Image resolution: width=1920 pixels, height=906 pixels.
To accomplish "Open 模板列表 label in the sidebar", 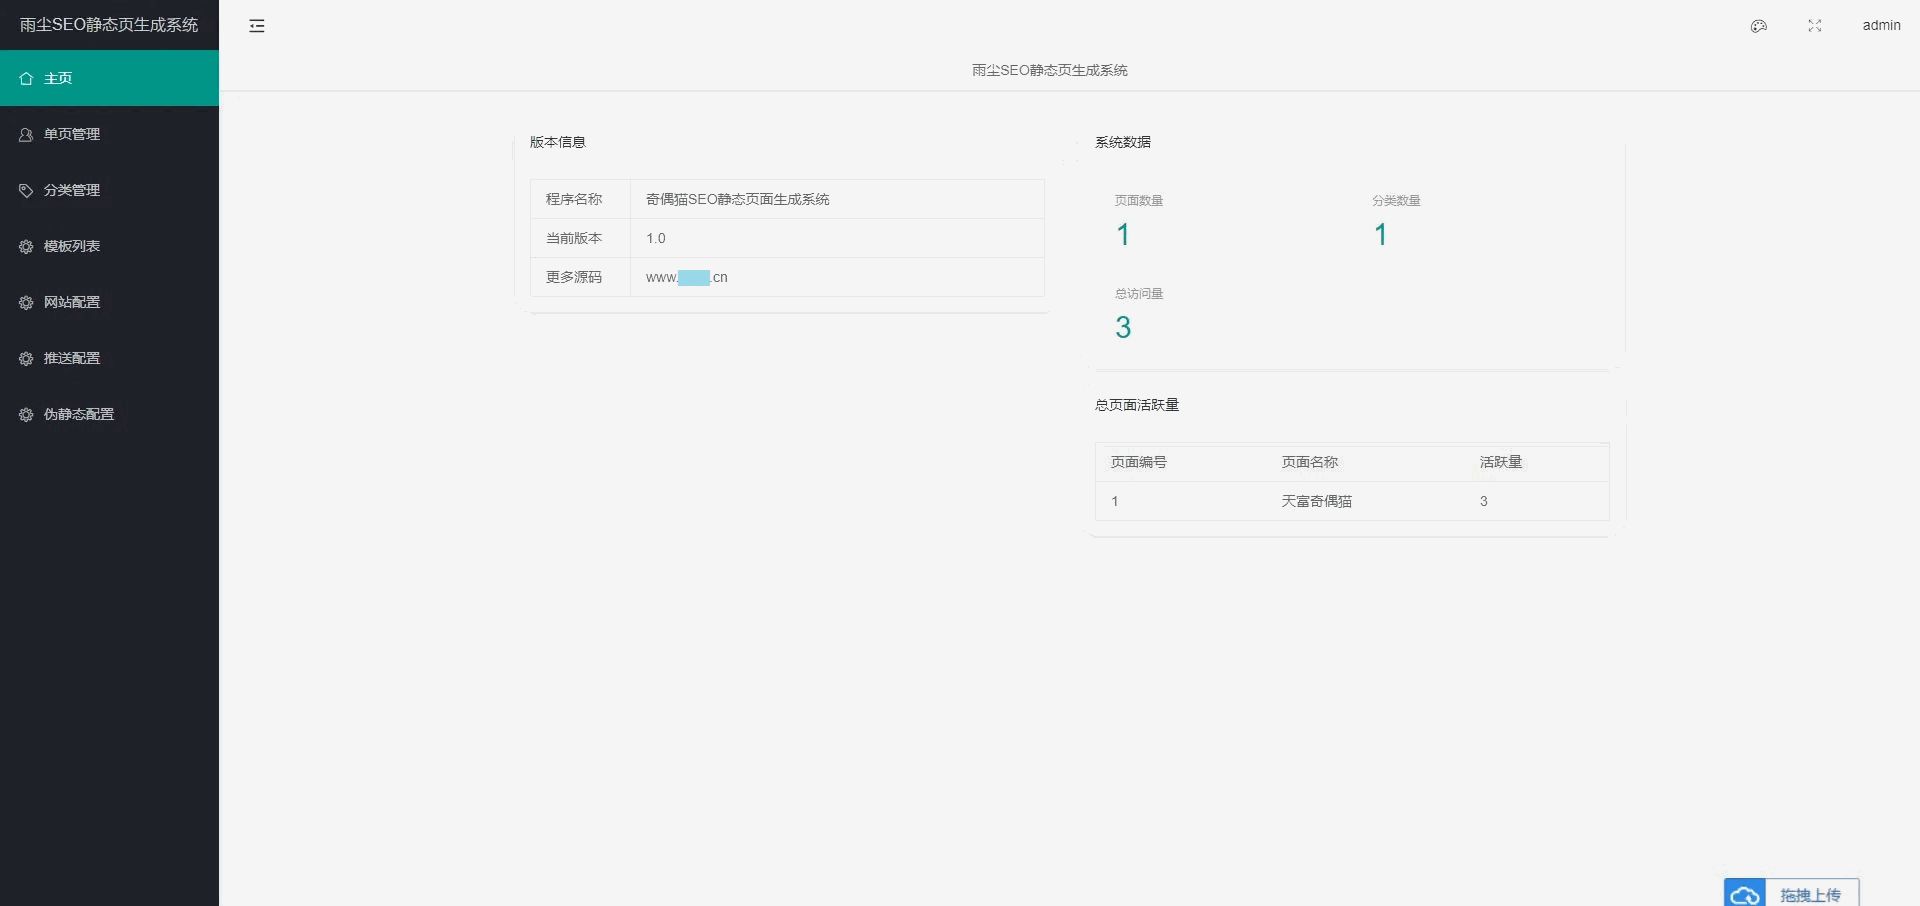I will point(72,246).
